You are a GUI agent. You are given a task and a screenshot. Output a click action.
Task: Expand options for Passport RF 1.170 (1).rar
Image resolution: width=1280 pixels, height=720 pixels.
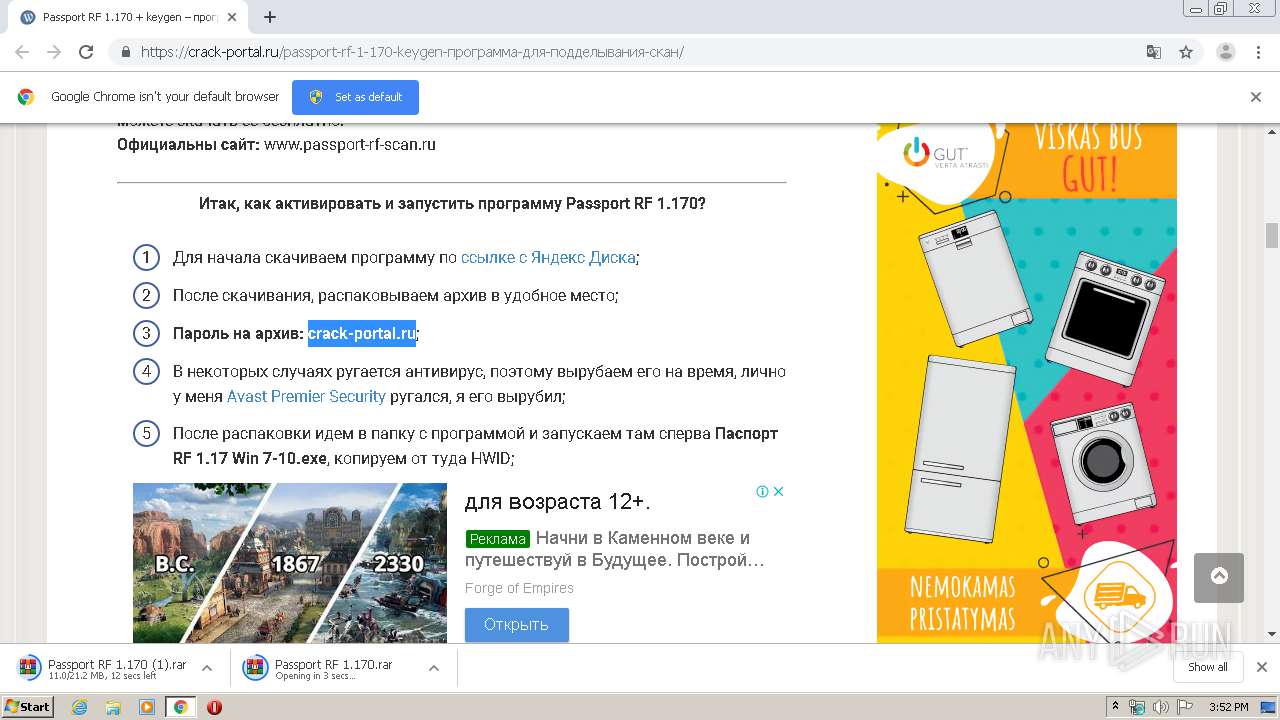tap(207, 668)
